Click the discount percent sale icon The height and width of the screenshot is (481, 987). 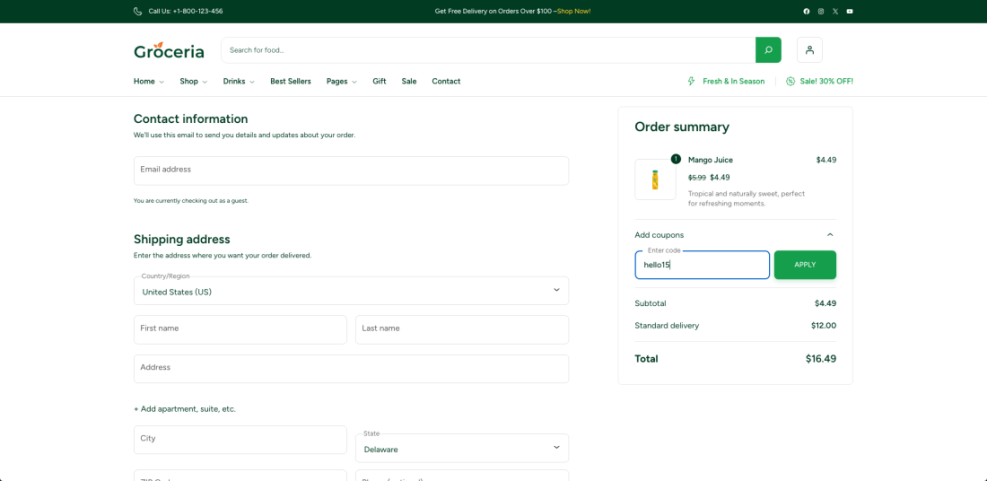(791, 81)
